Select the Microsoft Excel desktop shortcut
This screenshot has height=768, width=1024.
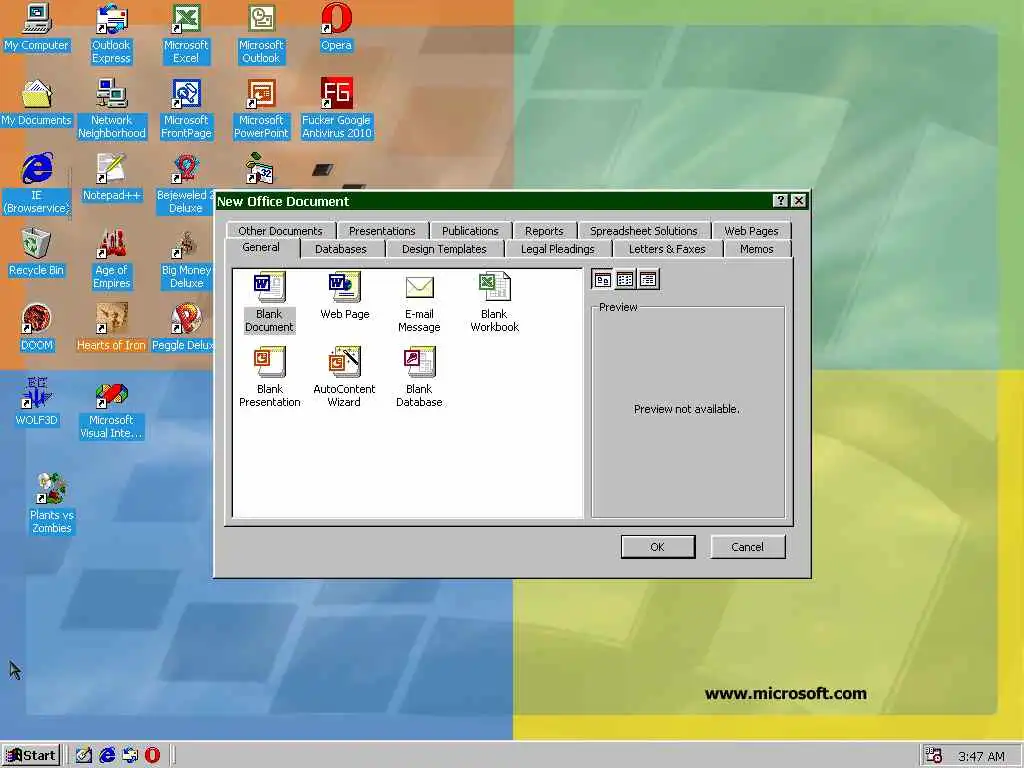(x=186, y=34)
